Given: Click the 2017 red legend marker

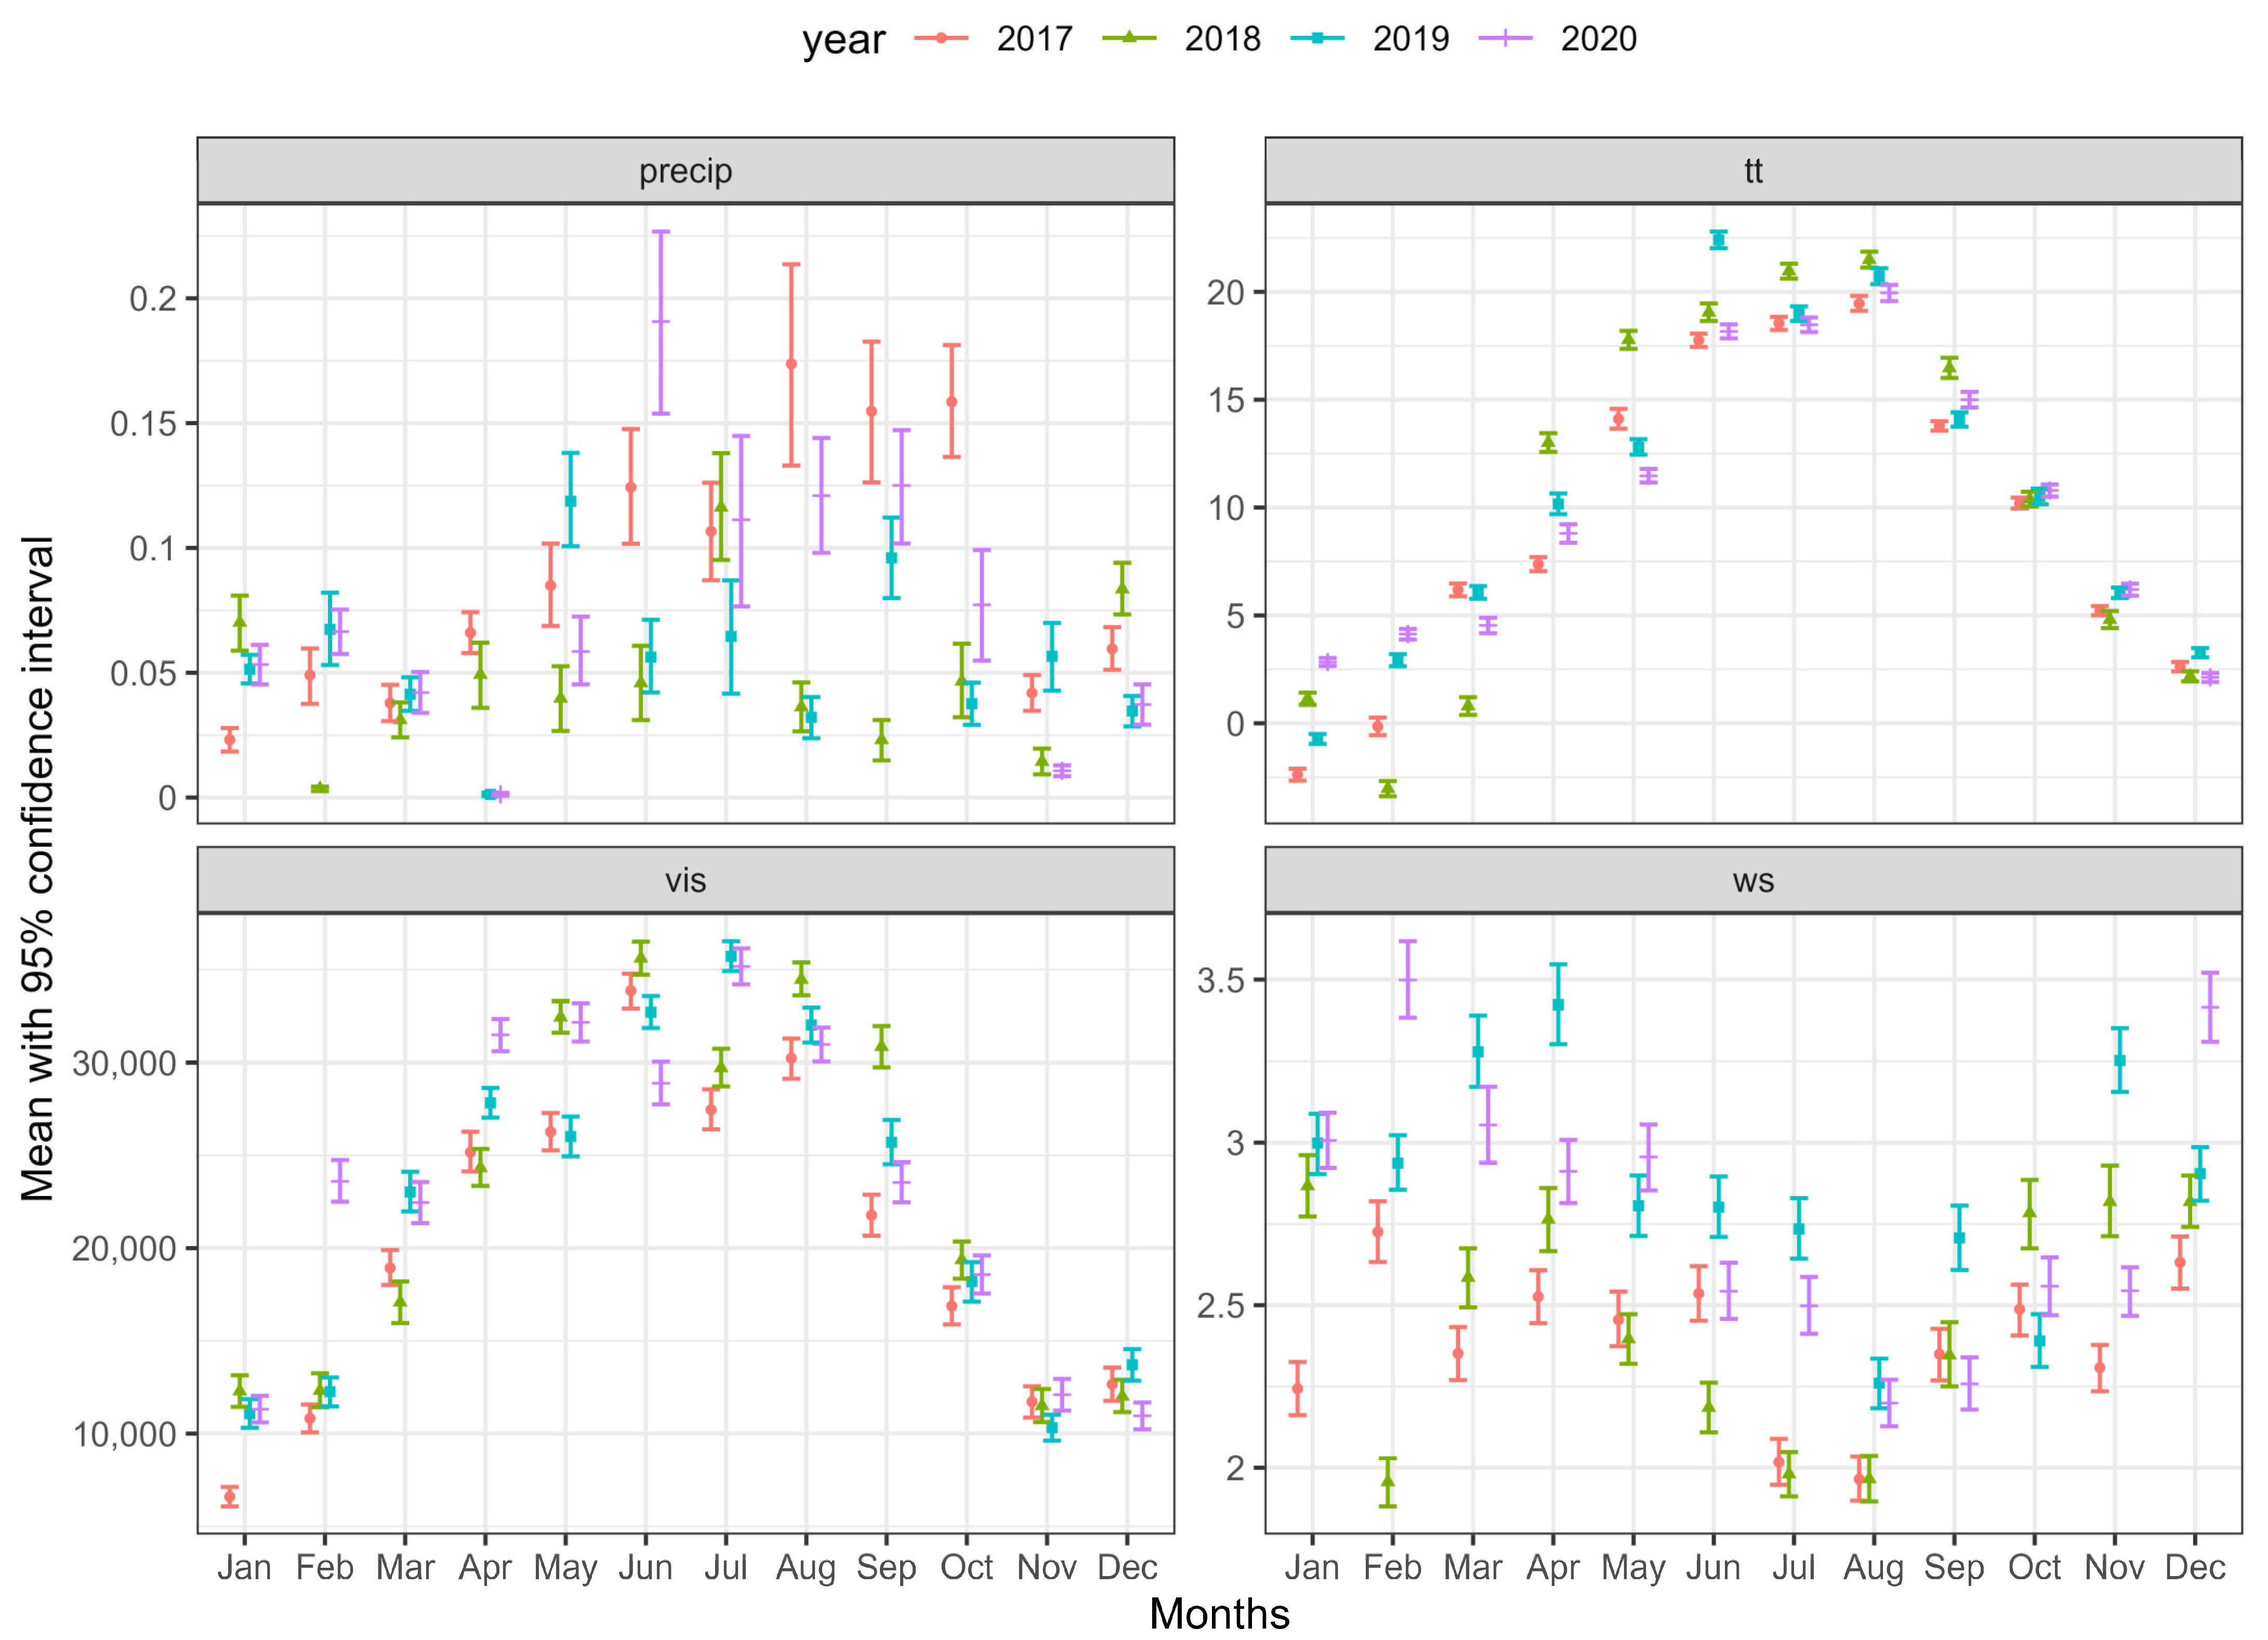Looking at the screenshot, I should click(941, 38).
